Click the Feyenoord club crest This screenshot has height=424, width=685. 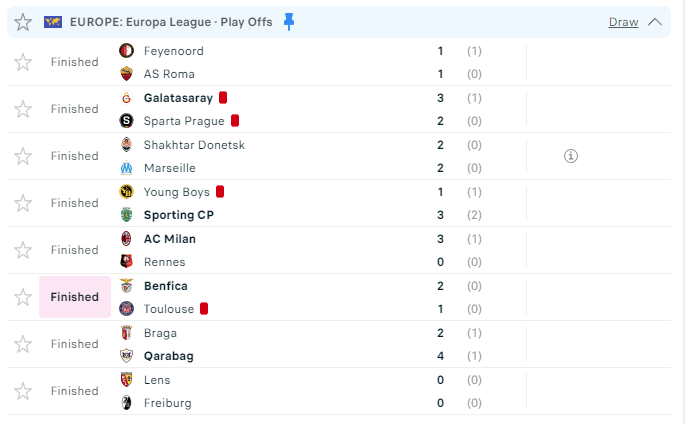(x=126, y=51)
